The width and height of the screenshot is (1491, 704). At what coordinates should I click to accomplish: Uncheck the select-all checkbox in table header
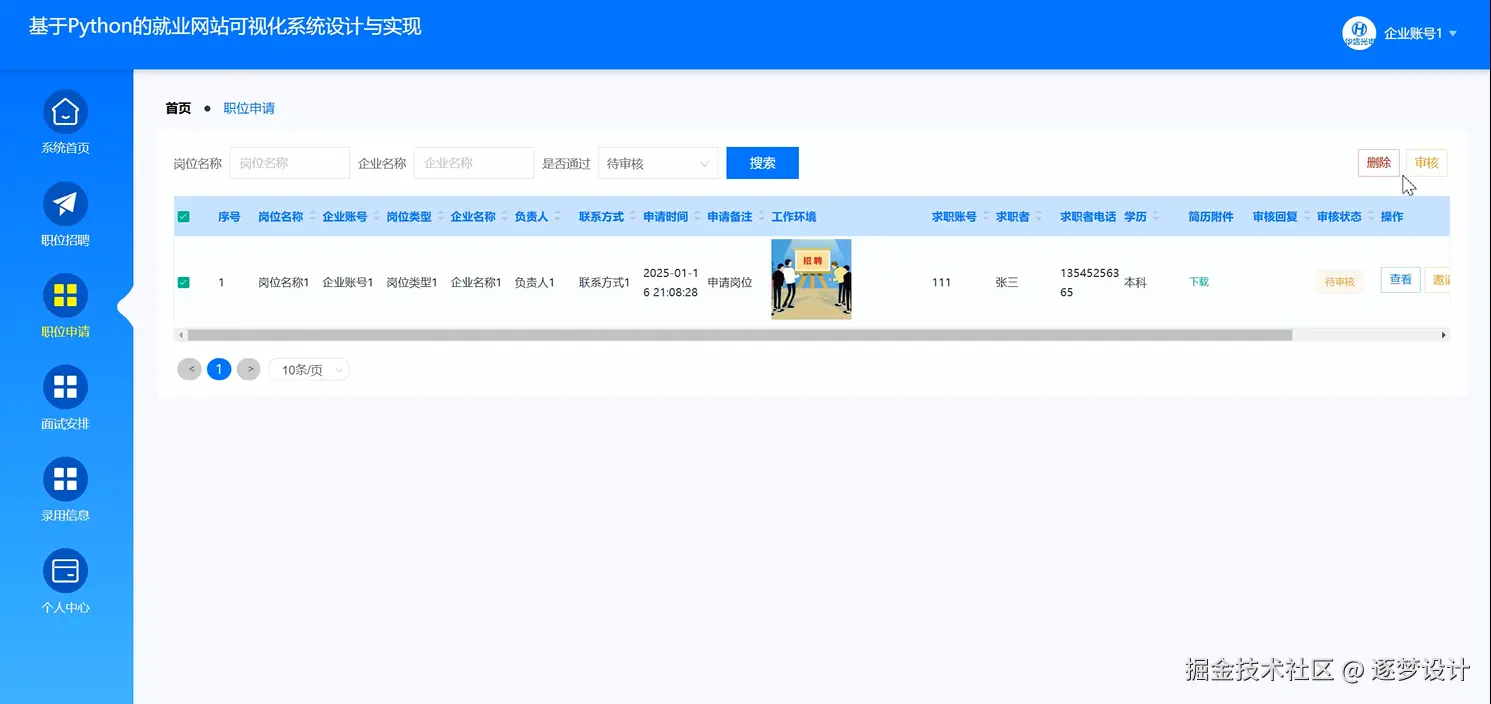pyautogui.click(x=184, y=216)
